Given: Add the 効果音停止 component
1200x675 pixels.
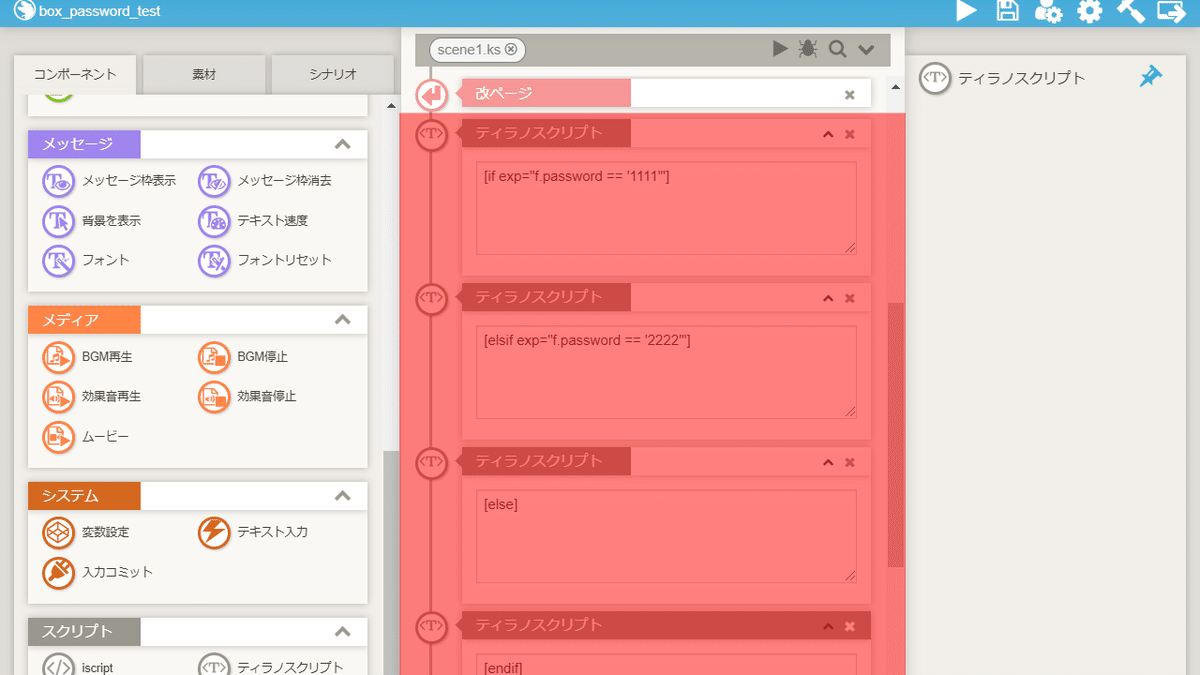Looking at the screenshot, I should pyautogui.click(x=247, y=396).
